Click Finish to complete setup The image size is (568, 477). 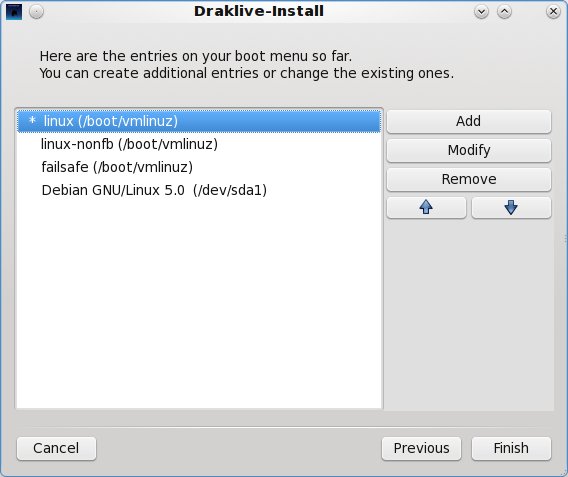(511, 448)
